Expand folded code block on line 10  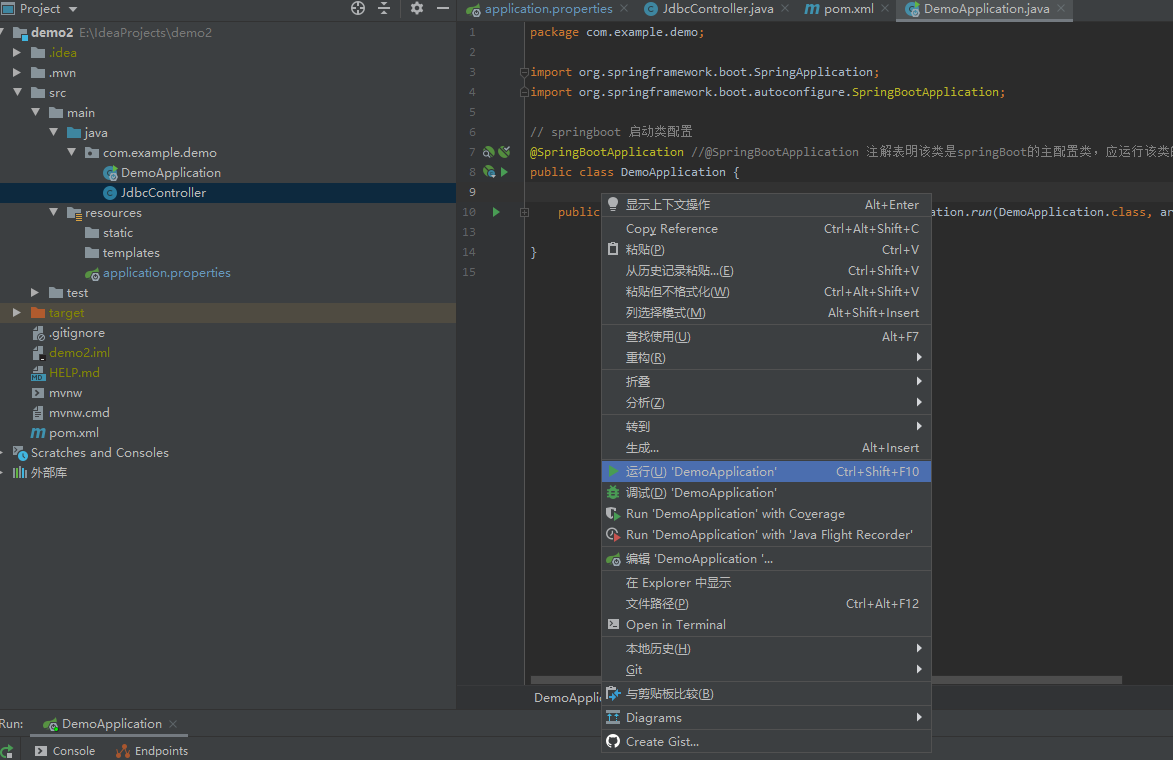[x=524, y=212]
